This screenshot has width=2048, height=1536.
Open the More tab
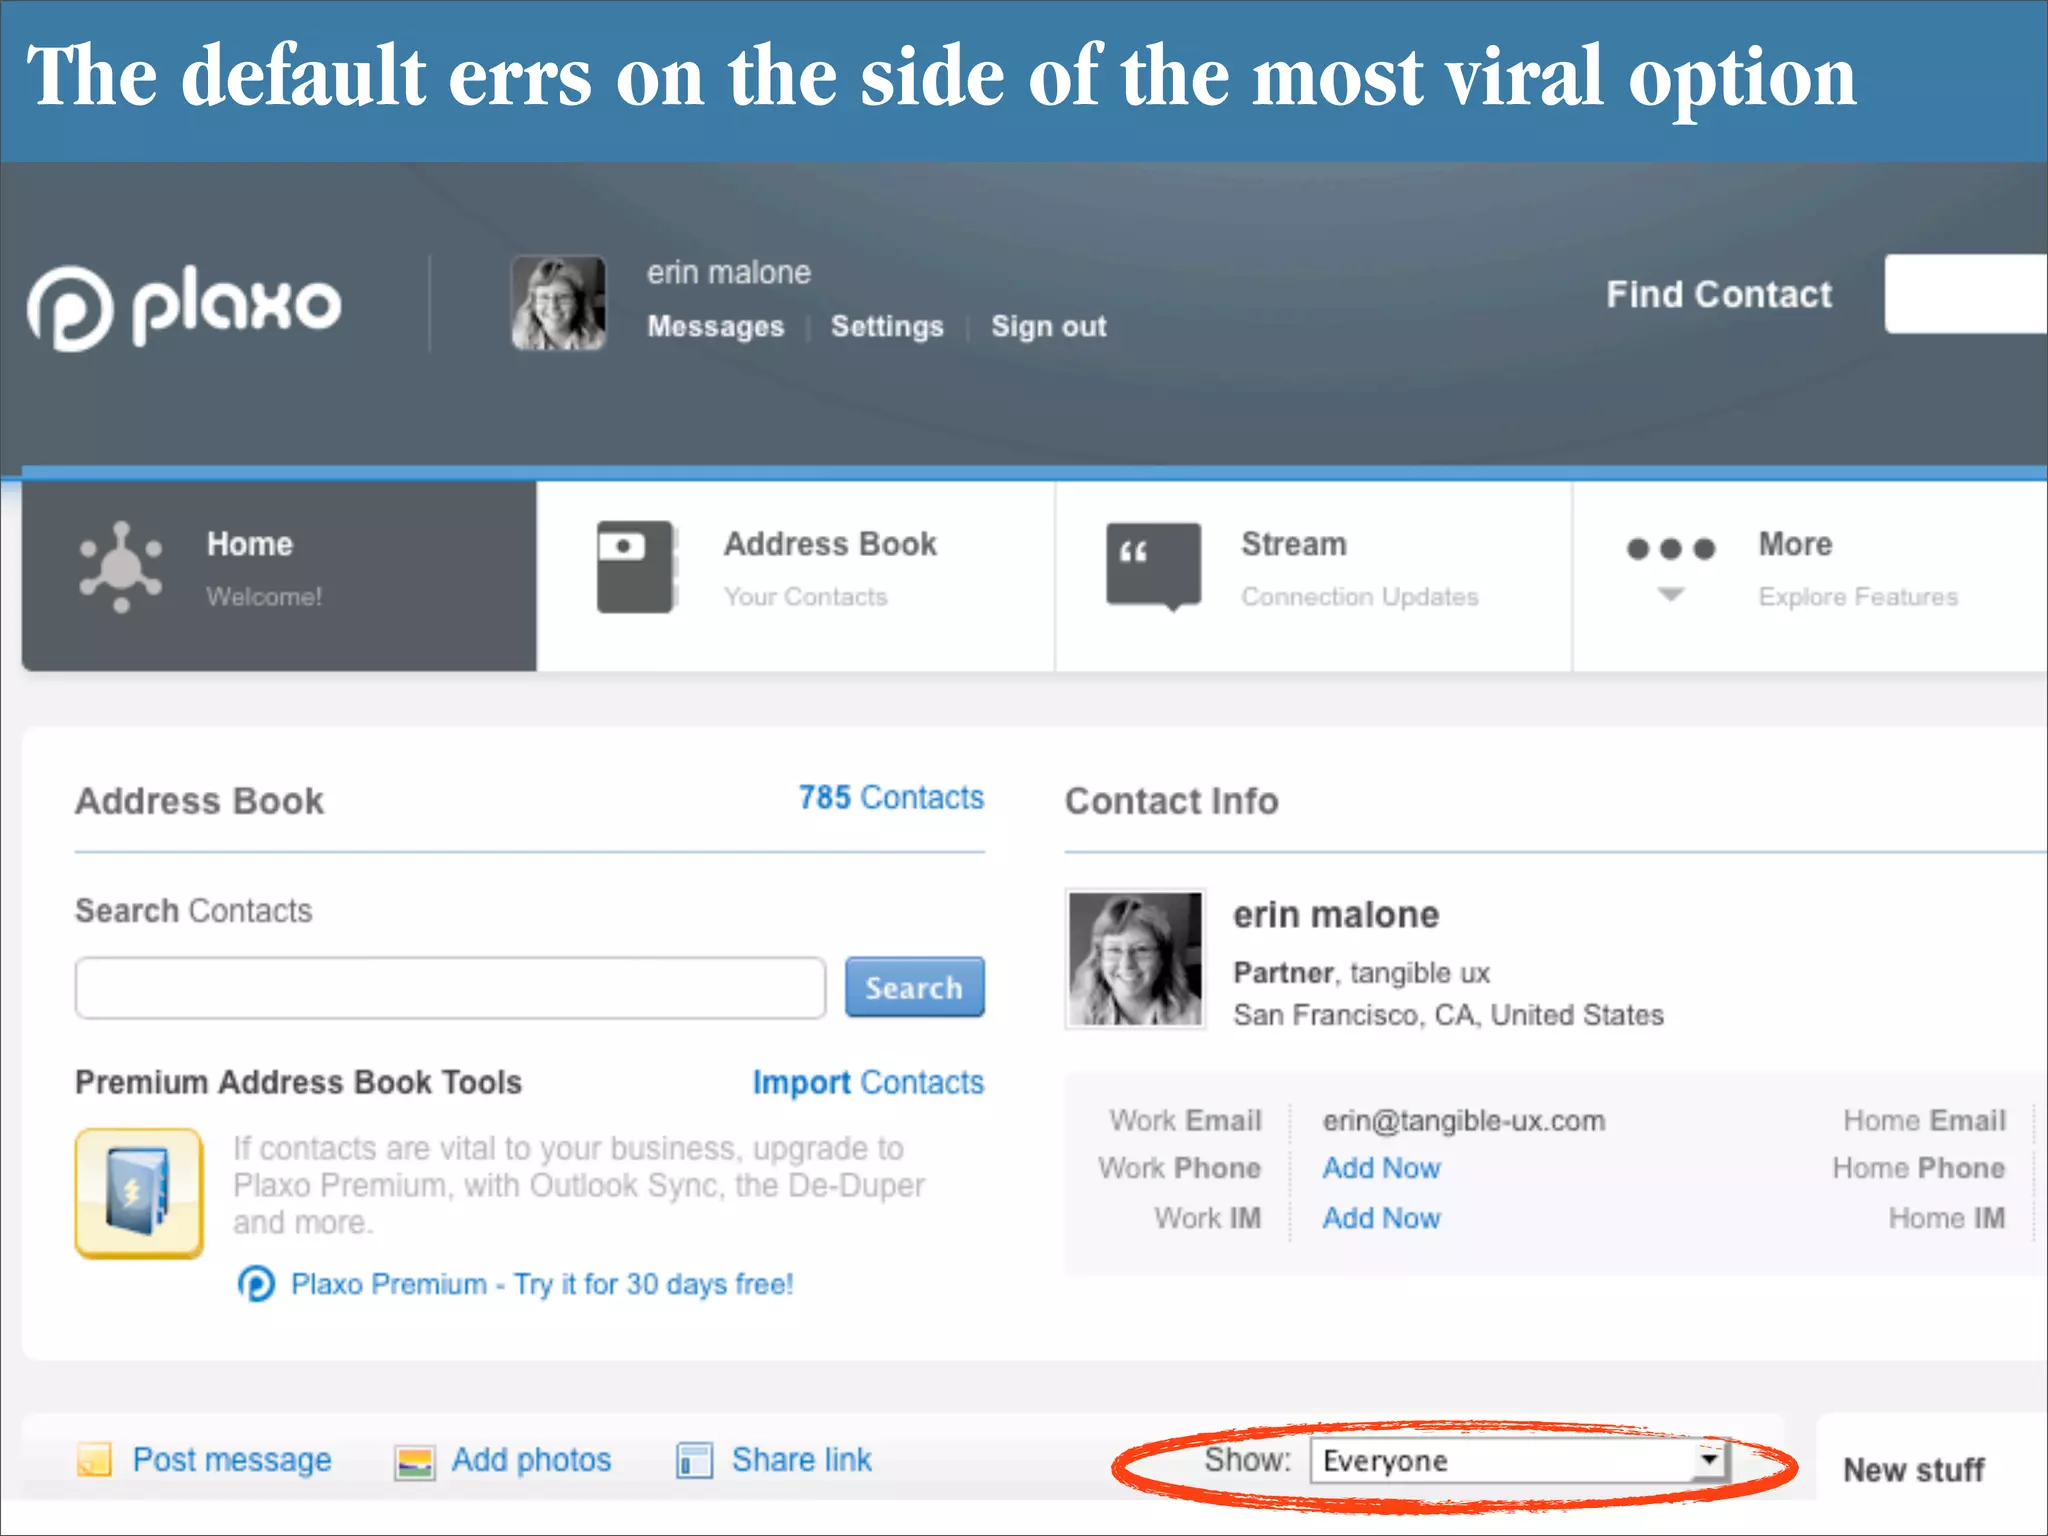tap(1810, 576)
